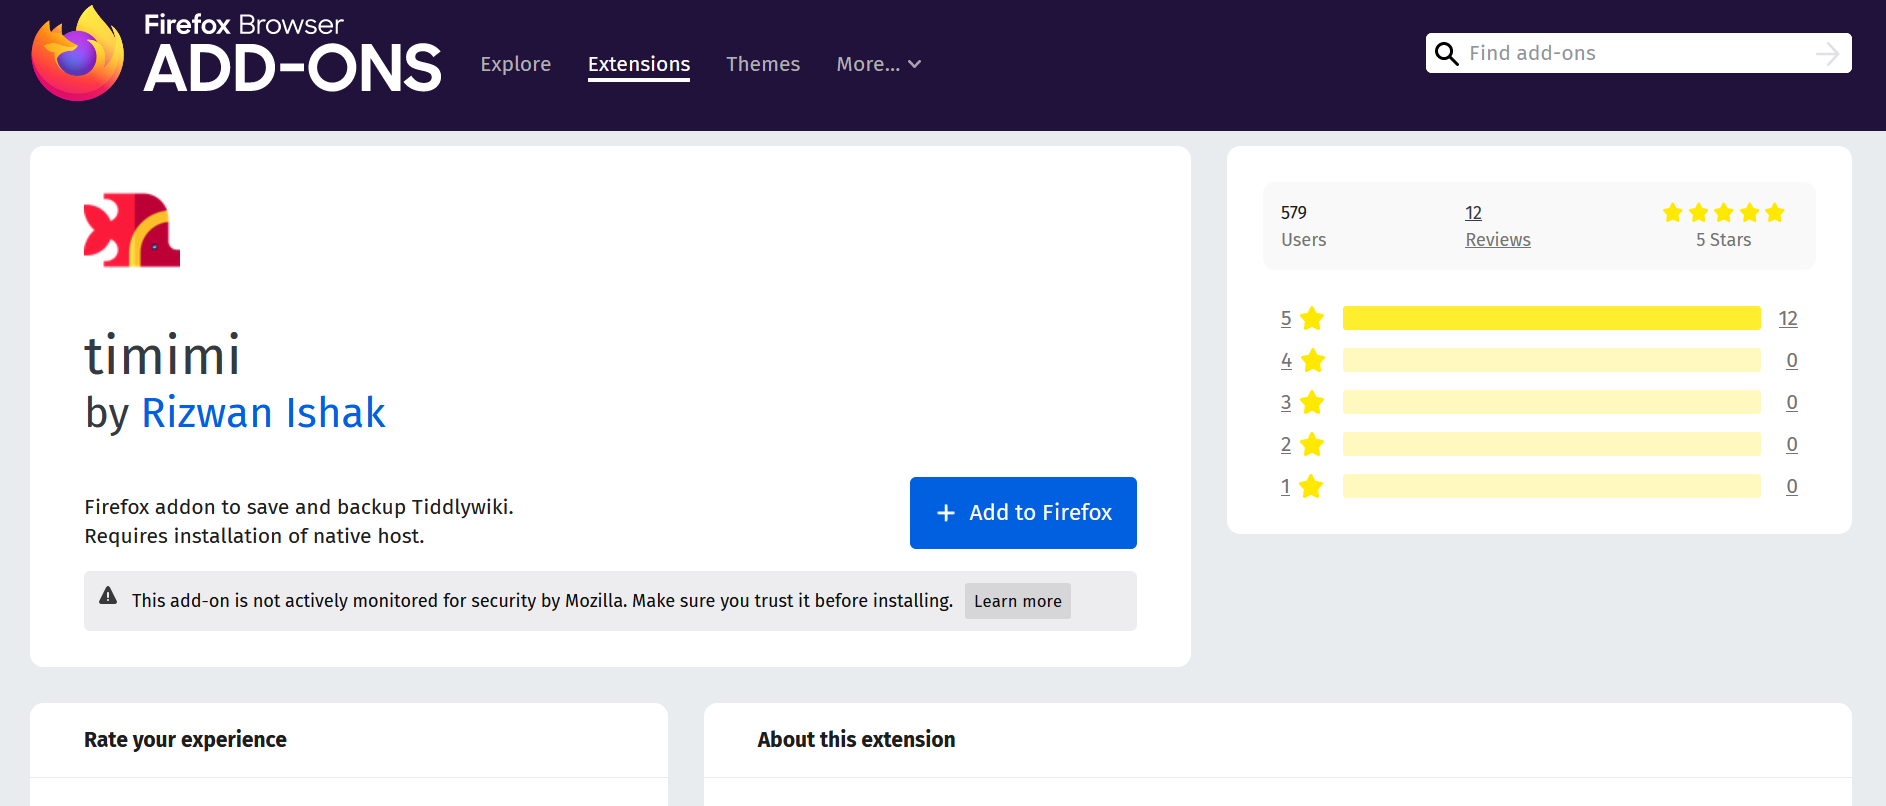The width and height of the screenshot is (1886, 806).
Task: Click the 3-star rating bar
Action: pos(1551,403)
